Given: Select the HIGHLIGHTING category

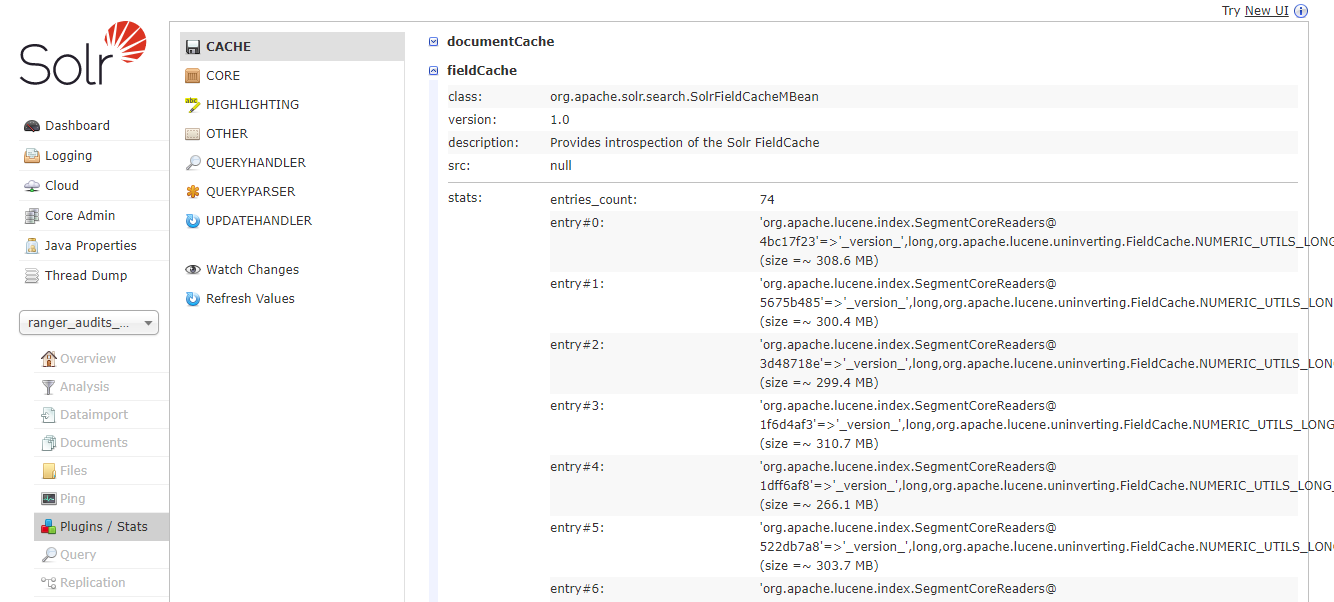Looking at the screenshot, I should pyautogui.click(x=252, y=105).
